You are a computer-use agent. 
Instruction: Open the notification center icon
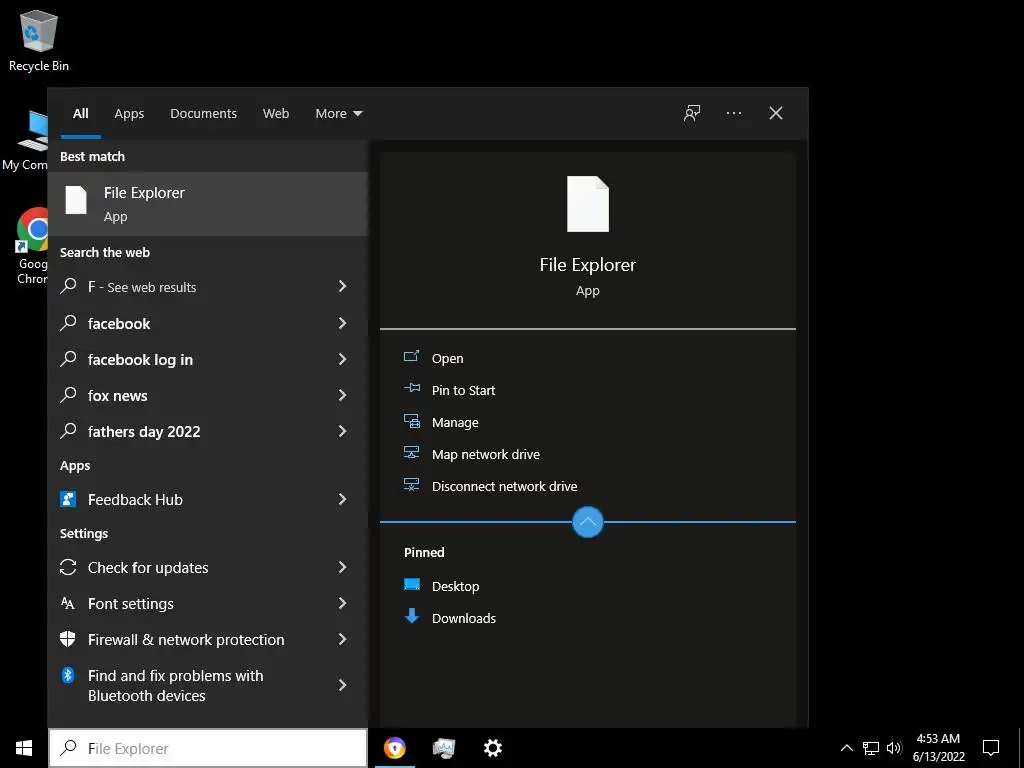pyautogui.click(x=991, y=748)
